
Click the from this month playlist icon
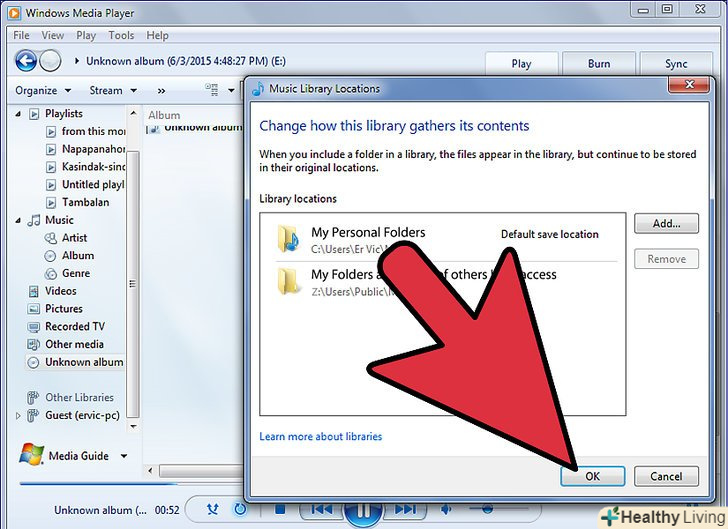[51, 132]
